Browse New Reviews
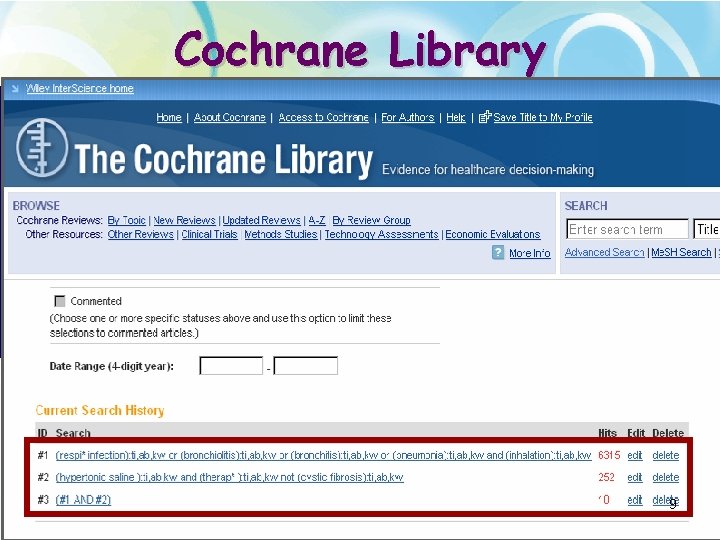720x540 pixels. point(184,220)
